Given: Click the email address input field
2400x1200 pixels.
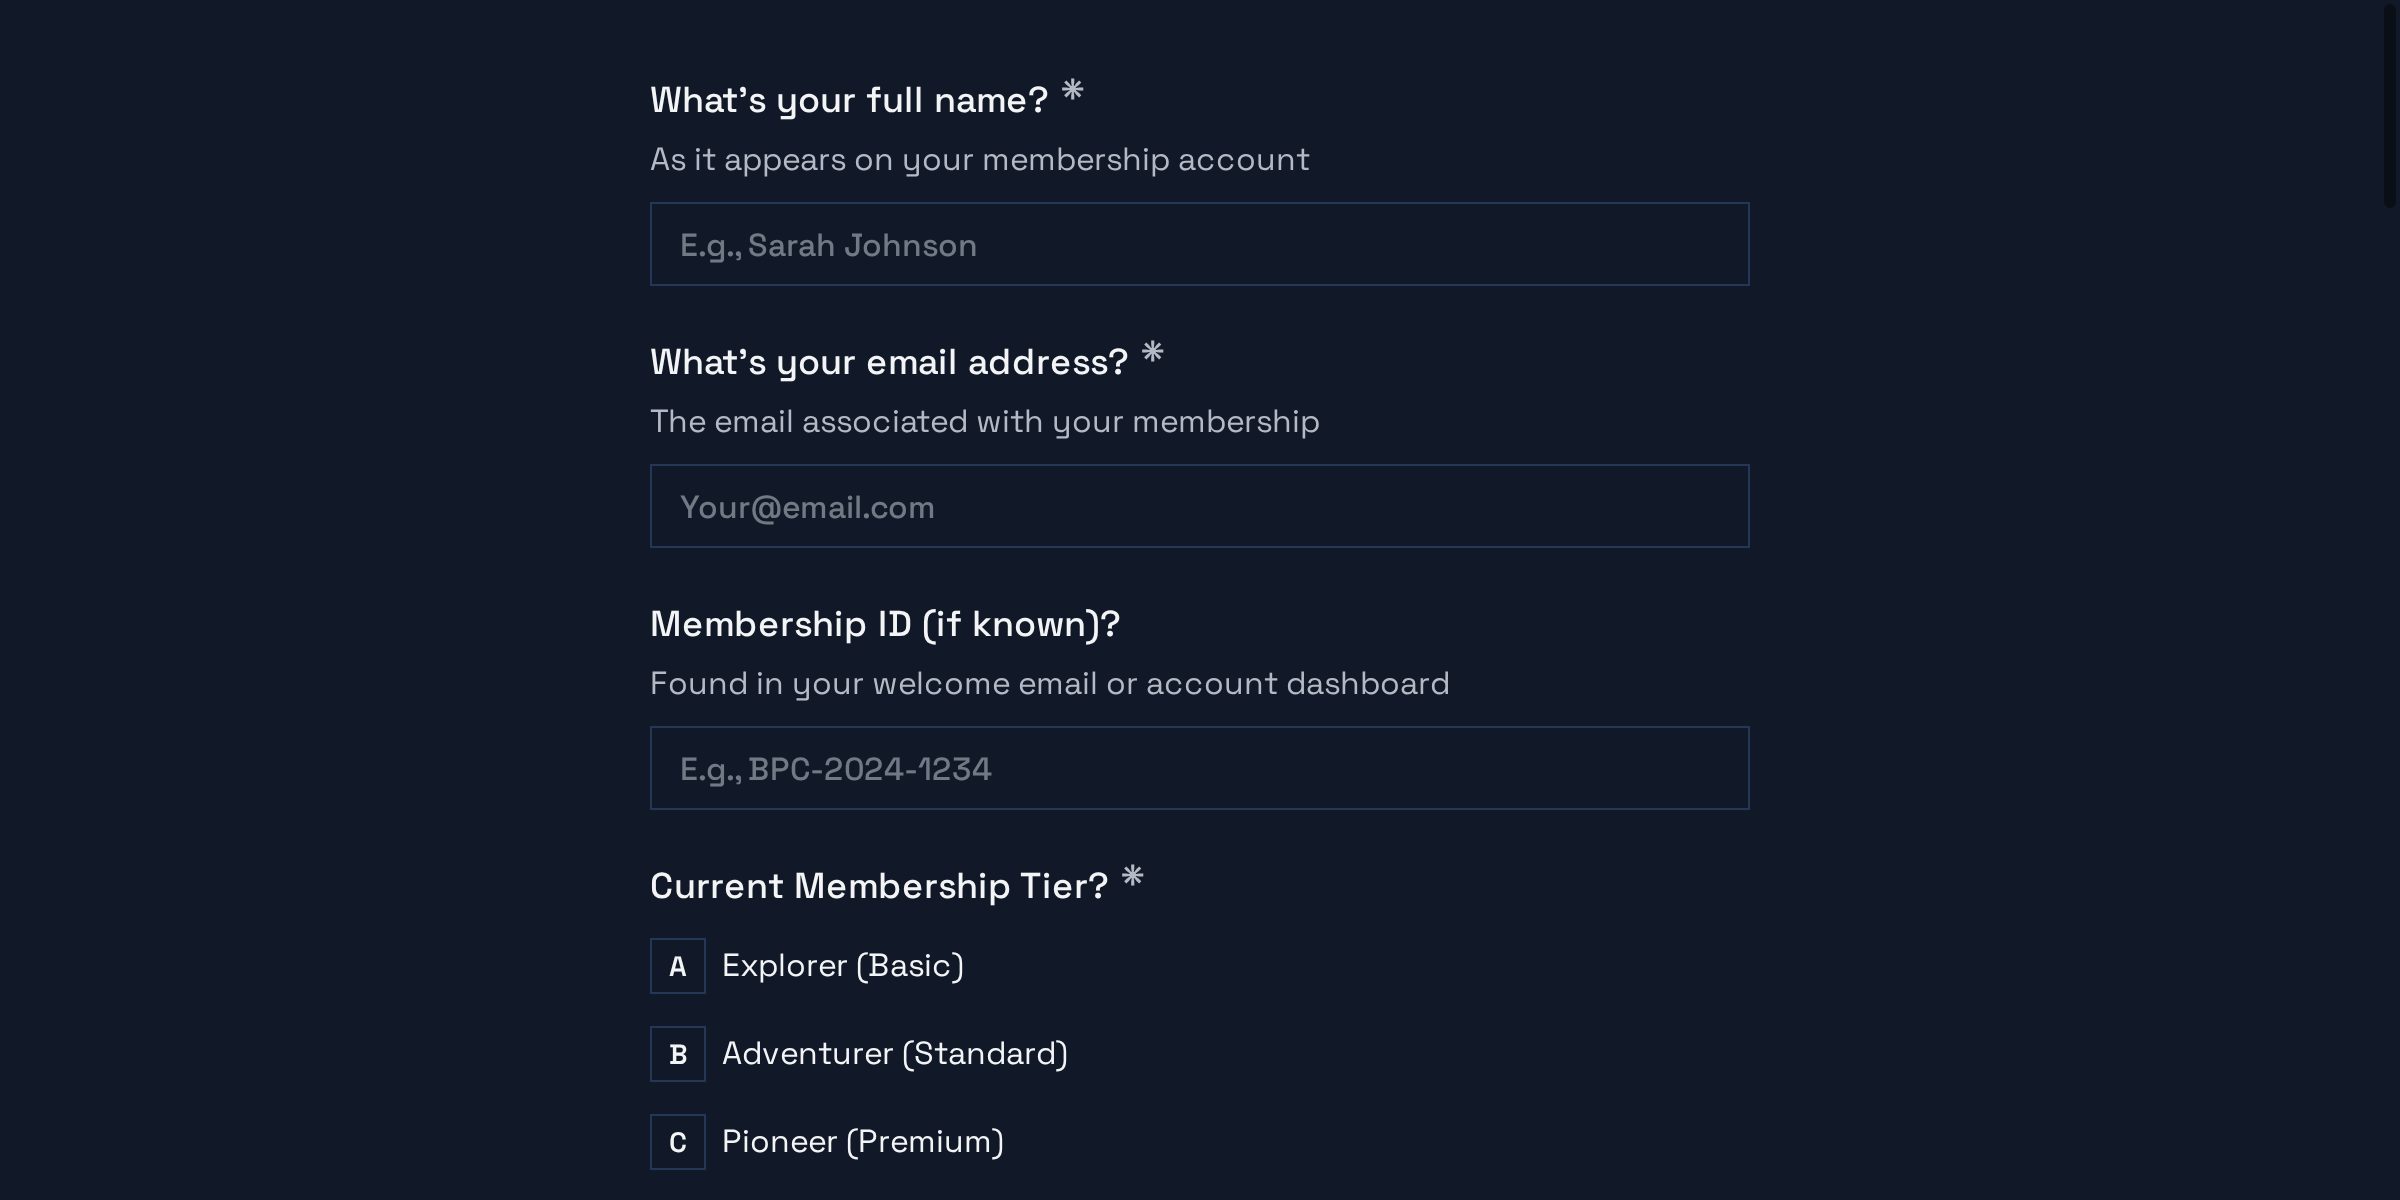Looking at the screenshot, I should 1200,506.
